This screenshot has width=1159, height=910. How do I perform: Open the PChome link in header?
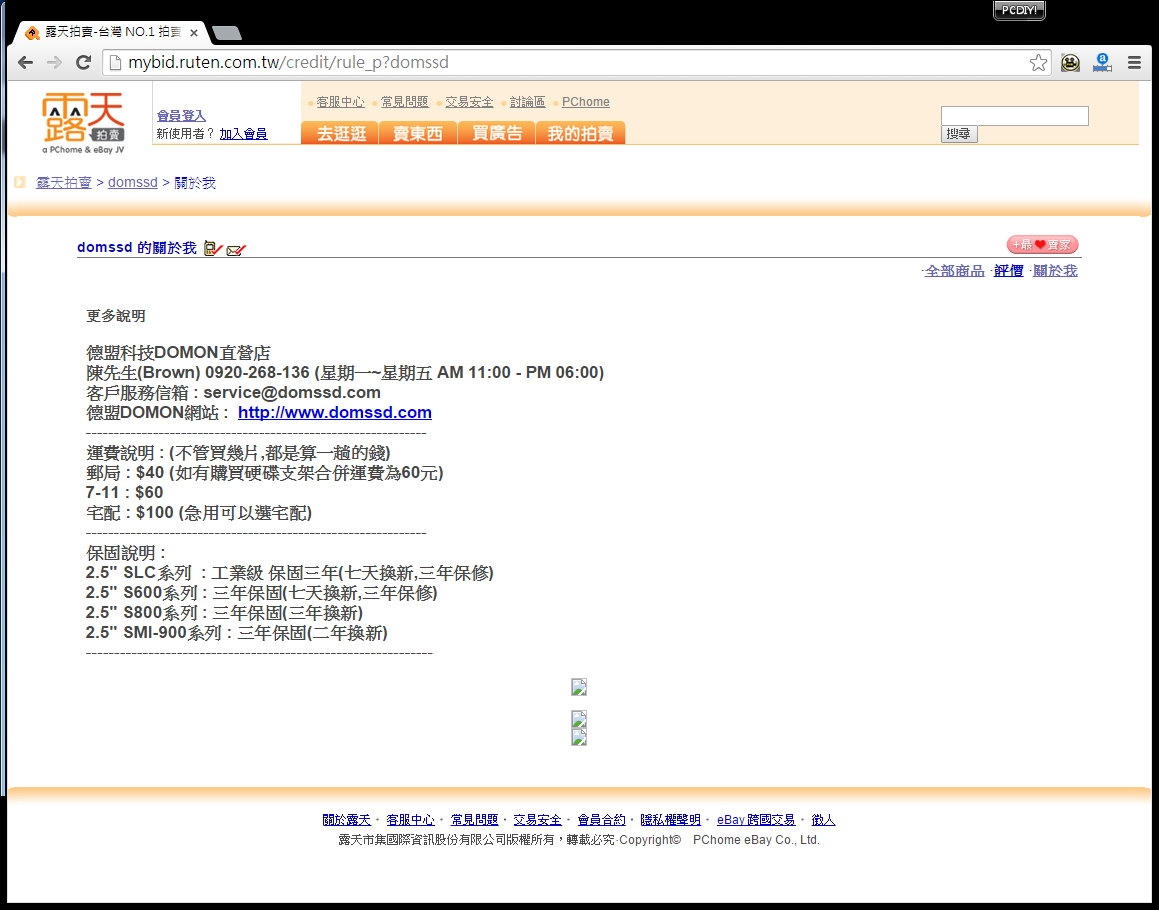point(585,102)
